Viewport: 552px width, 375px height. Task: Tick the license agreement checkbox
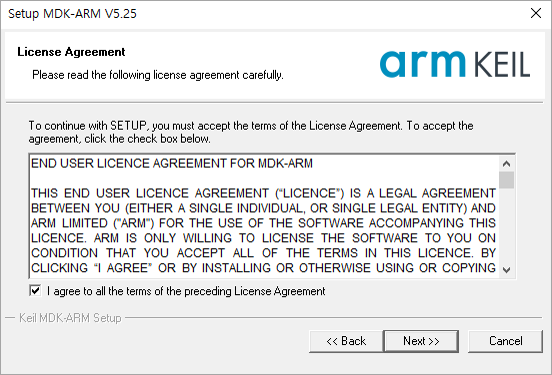tap(35, 291)
